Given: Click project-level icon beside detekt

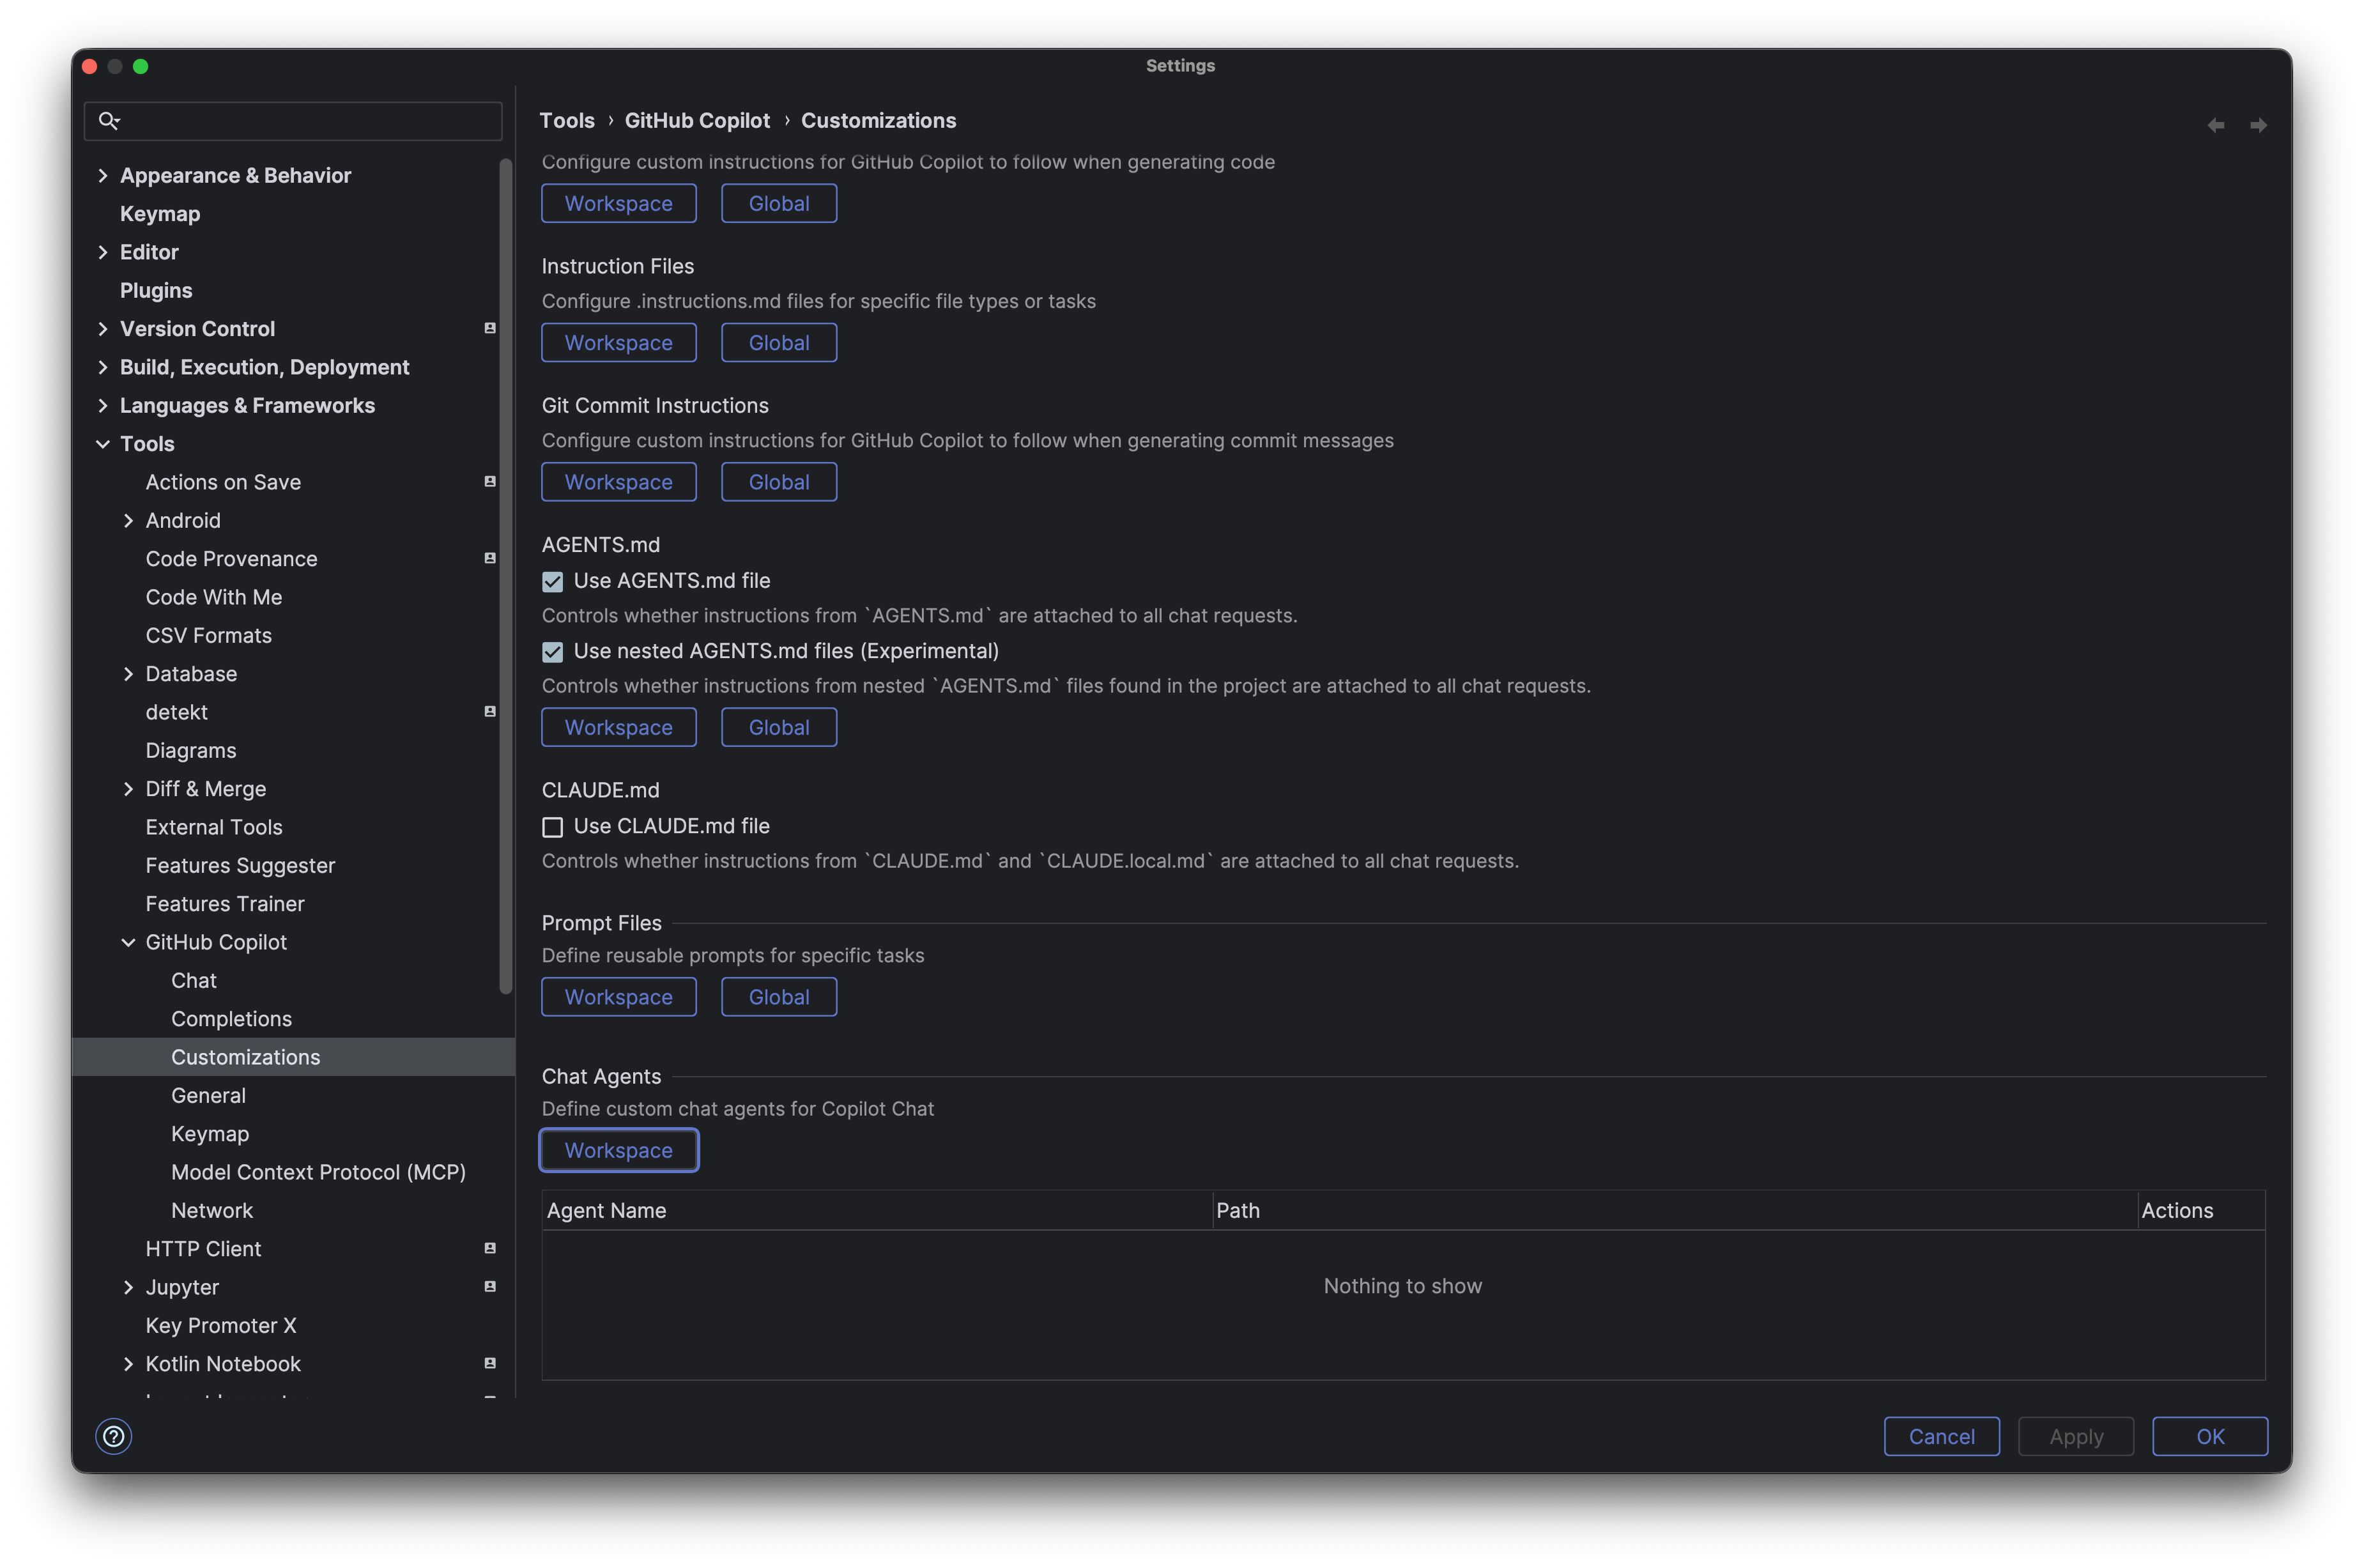Looking at the screenshot, I should point(490,711).
